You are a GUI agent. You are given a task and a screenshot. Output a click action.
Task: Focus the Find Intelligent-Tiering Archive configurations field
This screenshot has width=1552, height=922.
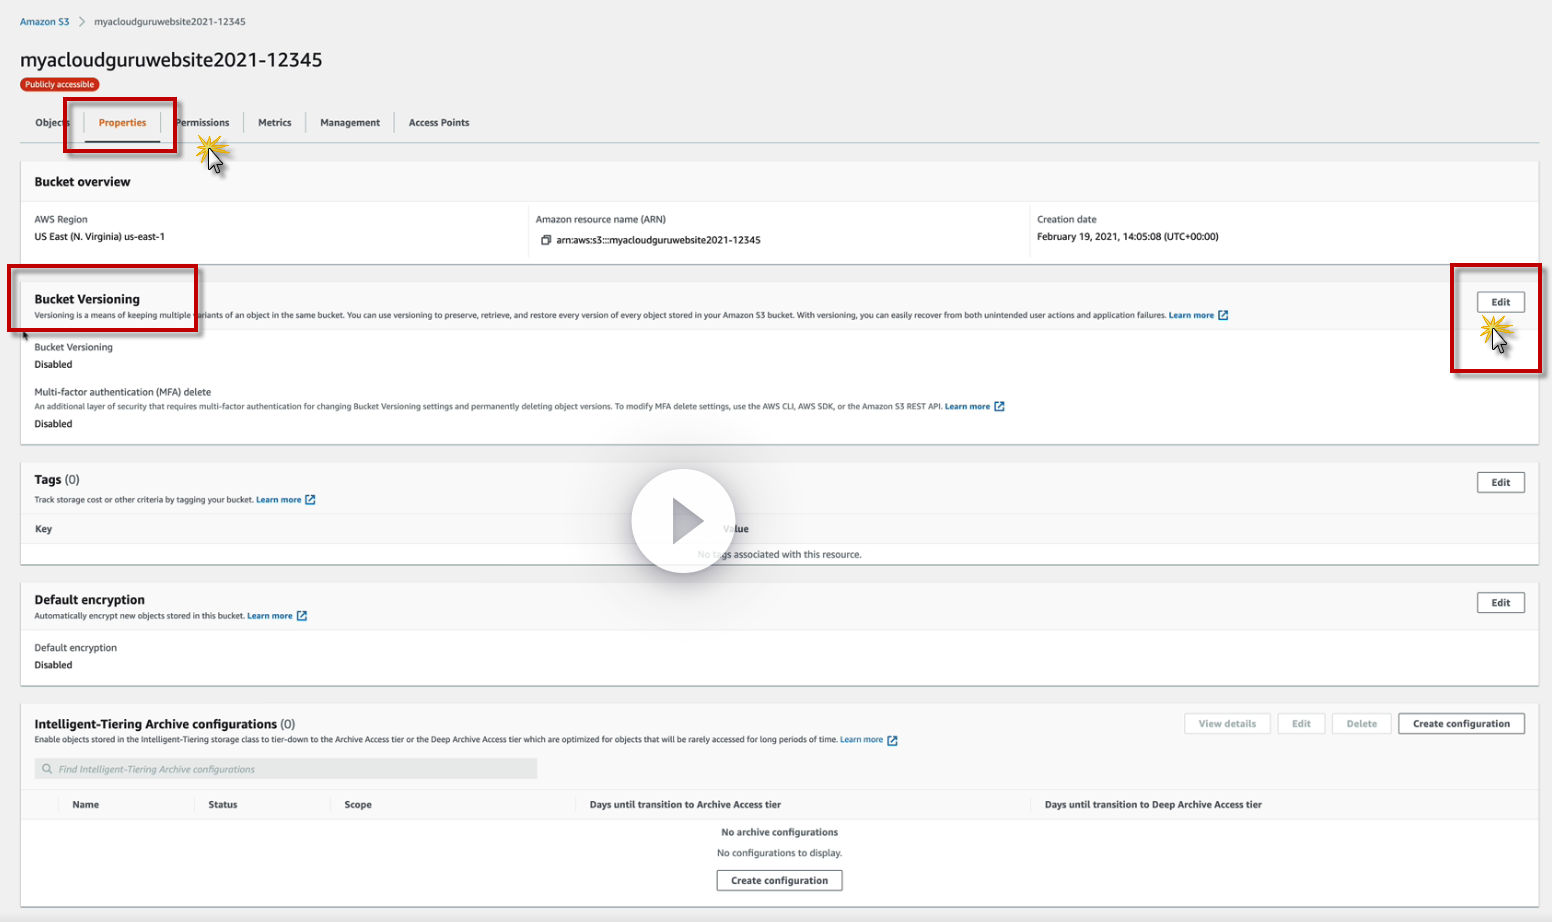coord(286,769)
